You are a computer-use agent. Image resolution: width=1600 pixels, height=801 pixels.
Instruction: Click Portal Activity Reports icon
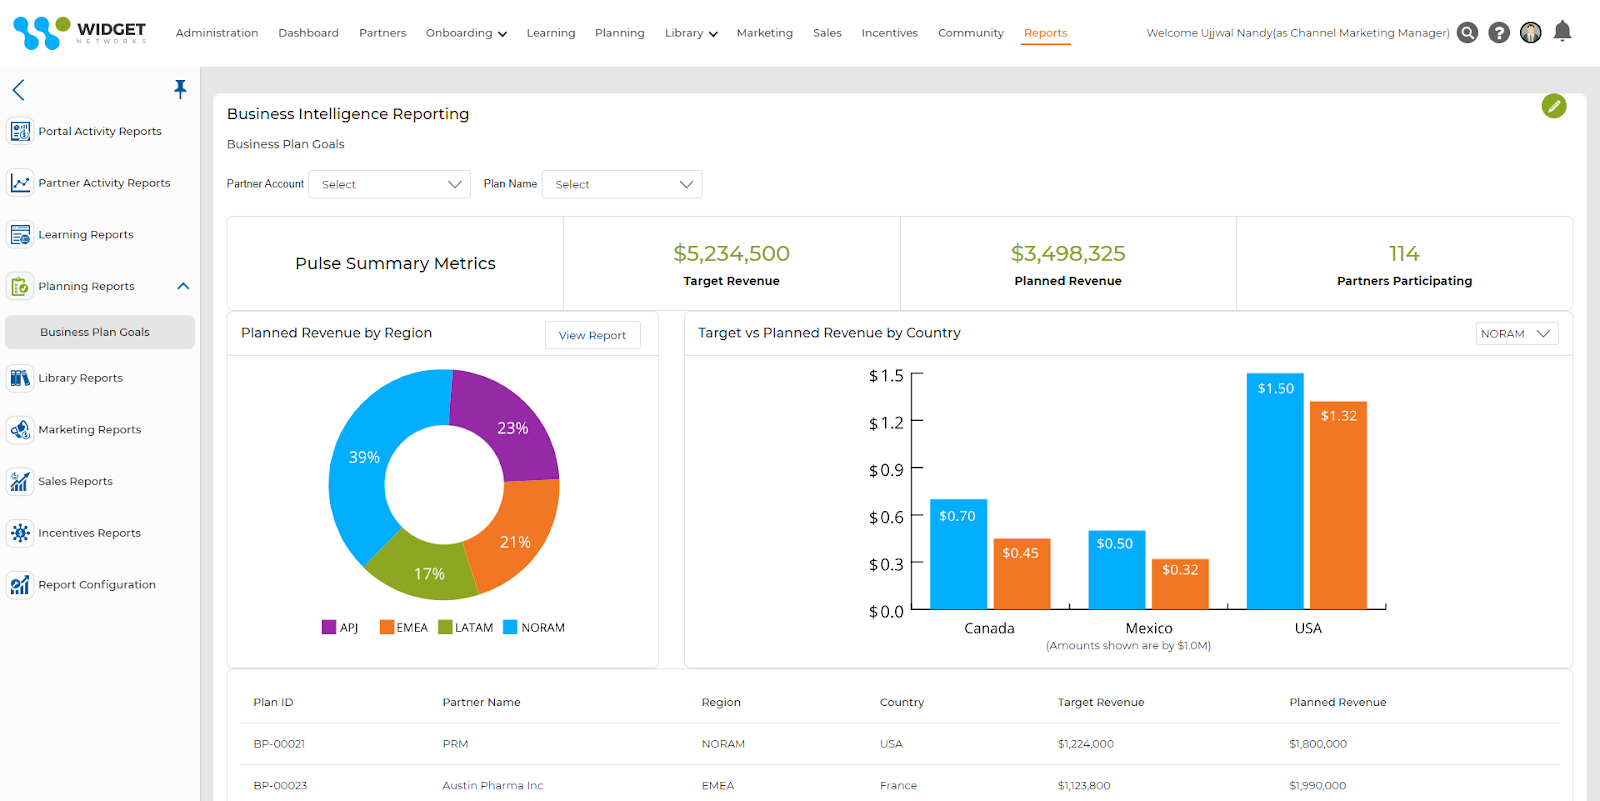[x=20, y=131]
